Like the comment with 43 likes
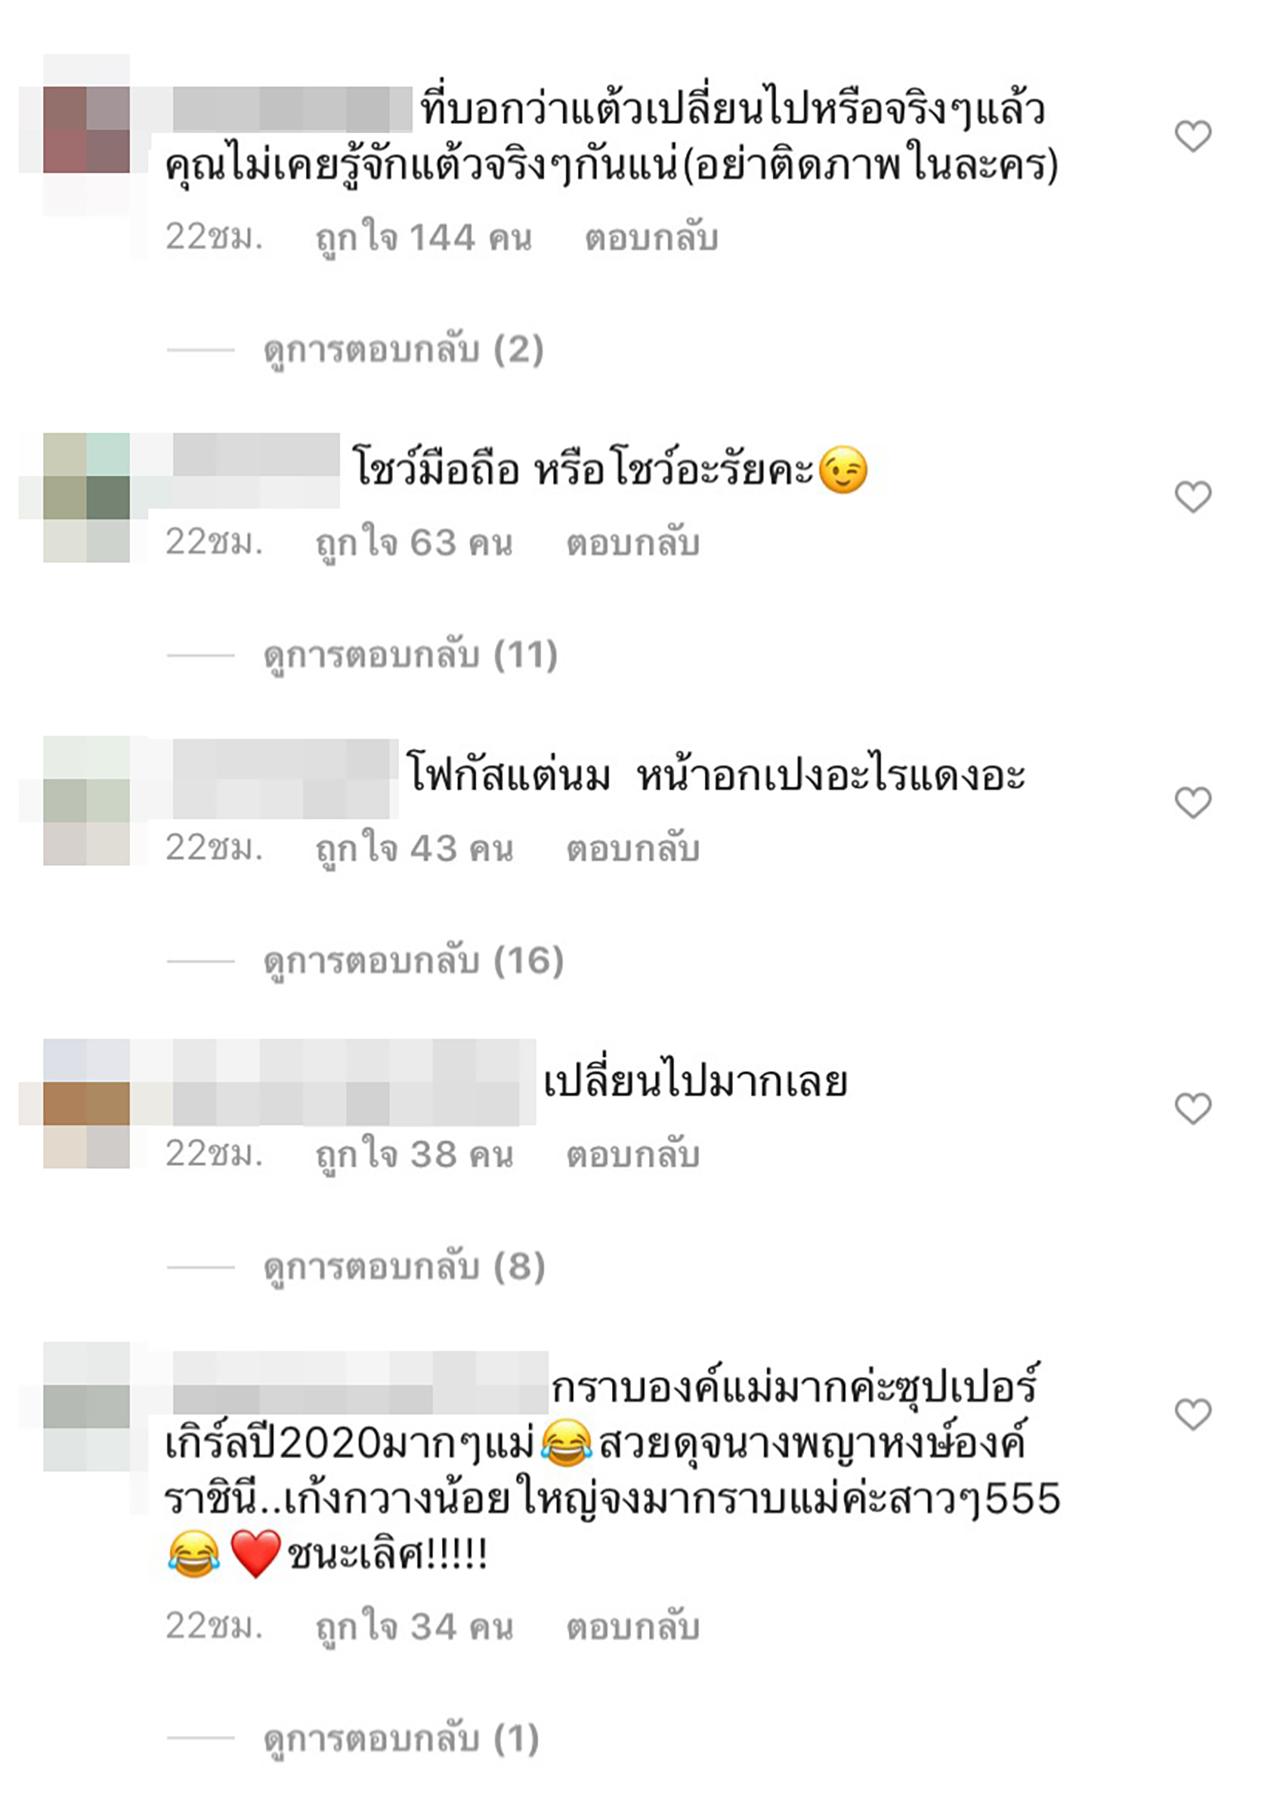1280x1801 pixels. pos(1192,802)
